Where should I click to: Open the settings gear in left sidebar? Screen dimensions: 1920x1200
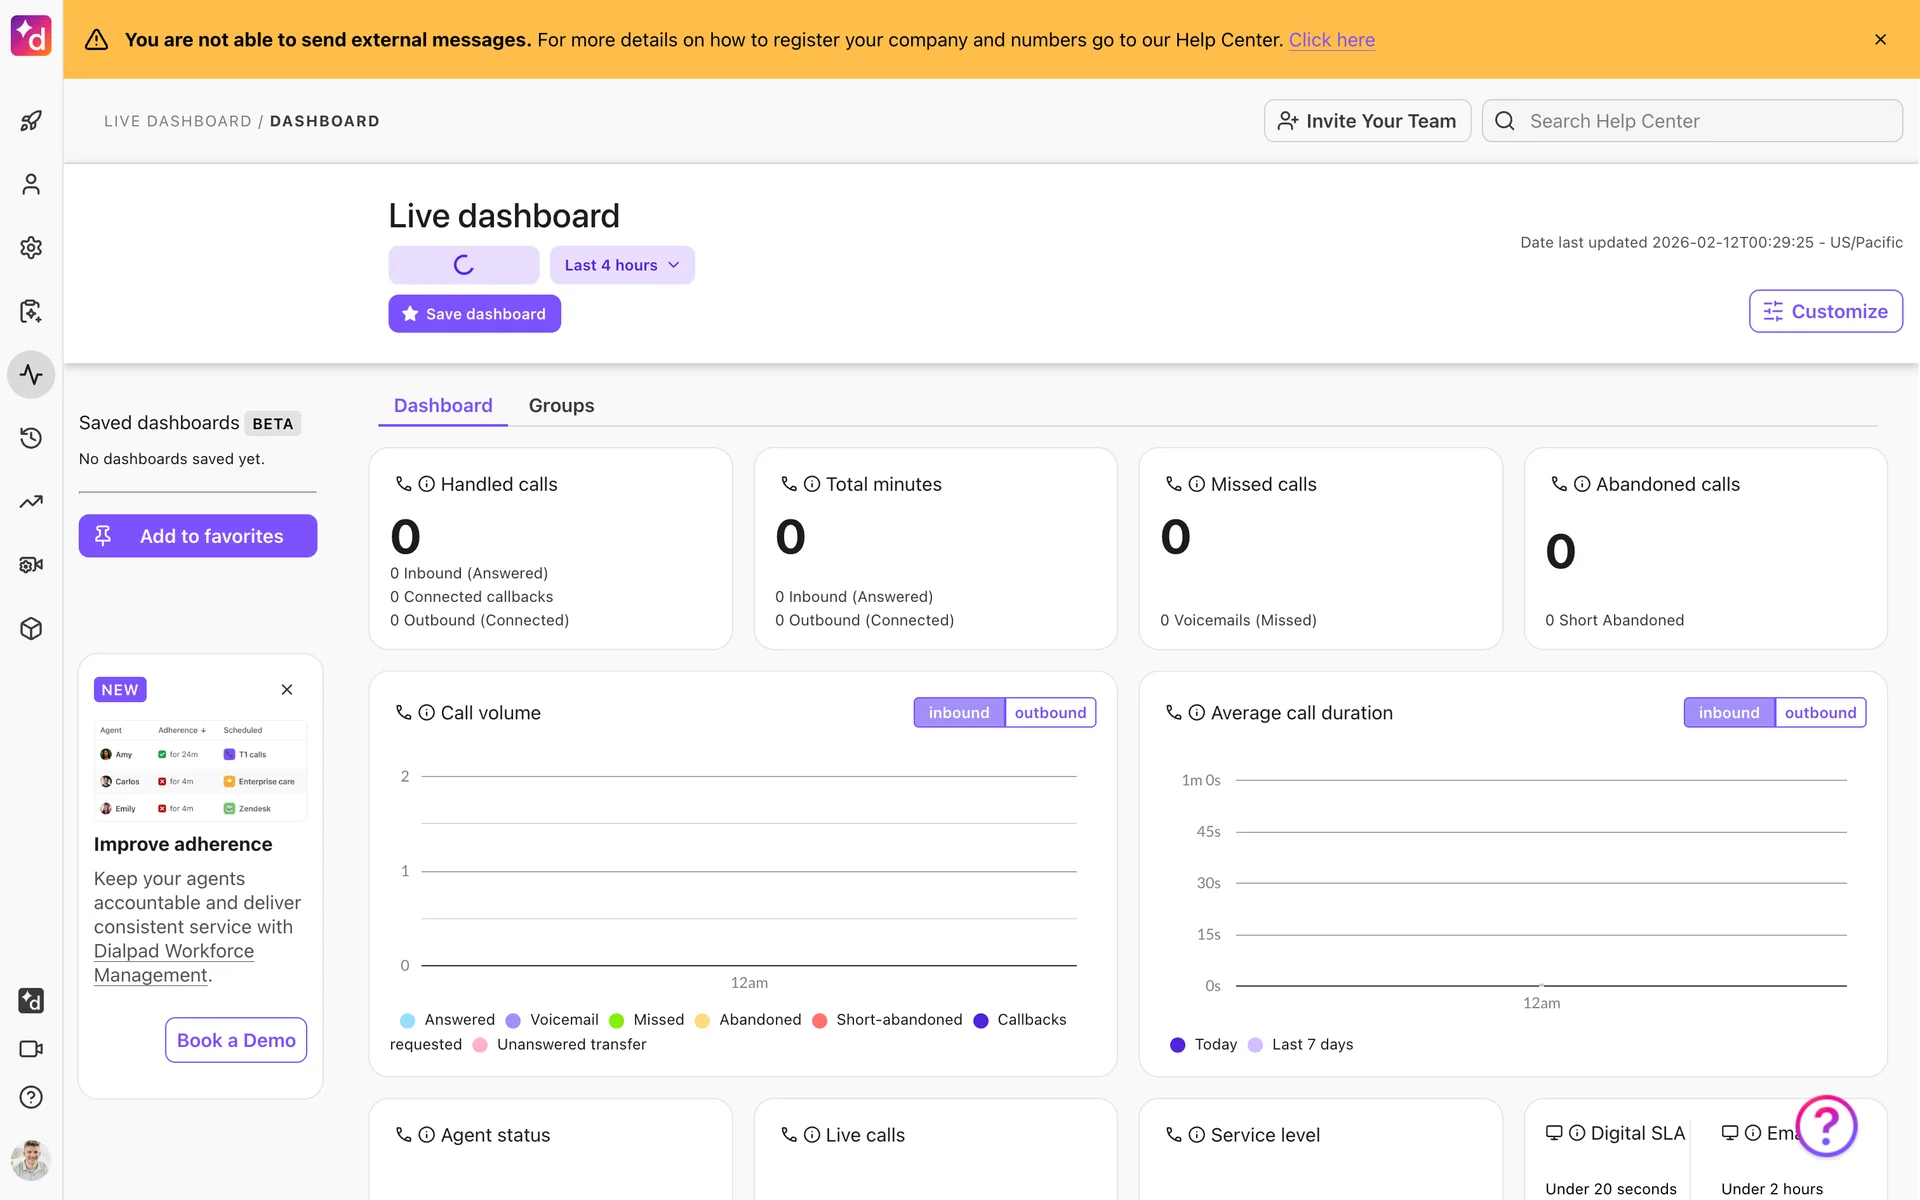pyautogui.click(x=31, y=247)
